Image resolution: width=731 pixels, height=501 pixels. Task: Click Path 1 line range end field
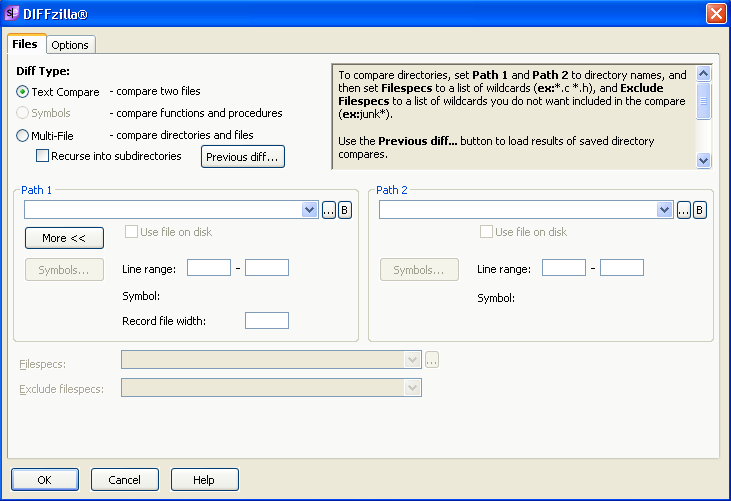point(267,268)
